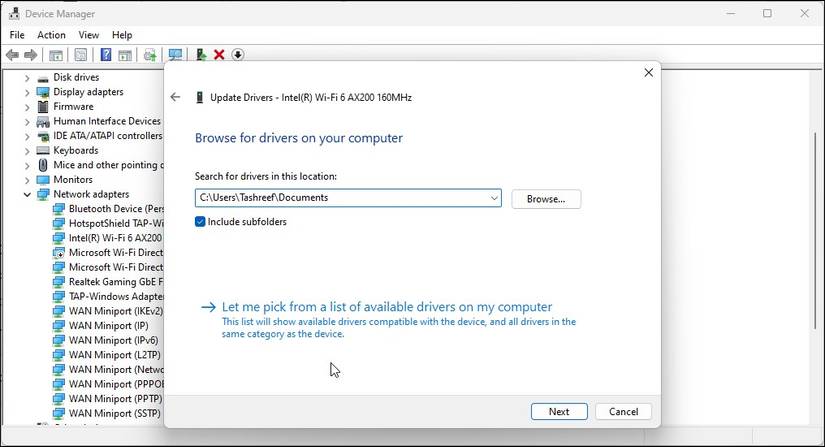Click the Mice and other pointing devices icon

(x=43, y=165)
